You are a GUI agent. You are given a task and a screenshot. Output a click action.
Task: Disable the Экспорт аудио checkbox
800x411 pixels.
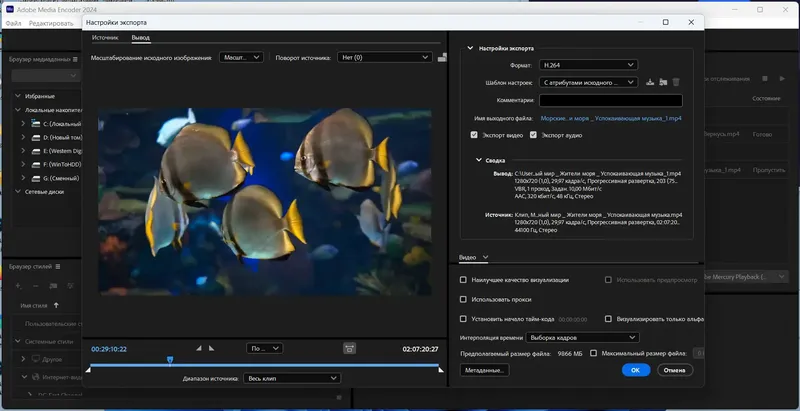pos(533,134)
